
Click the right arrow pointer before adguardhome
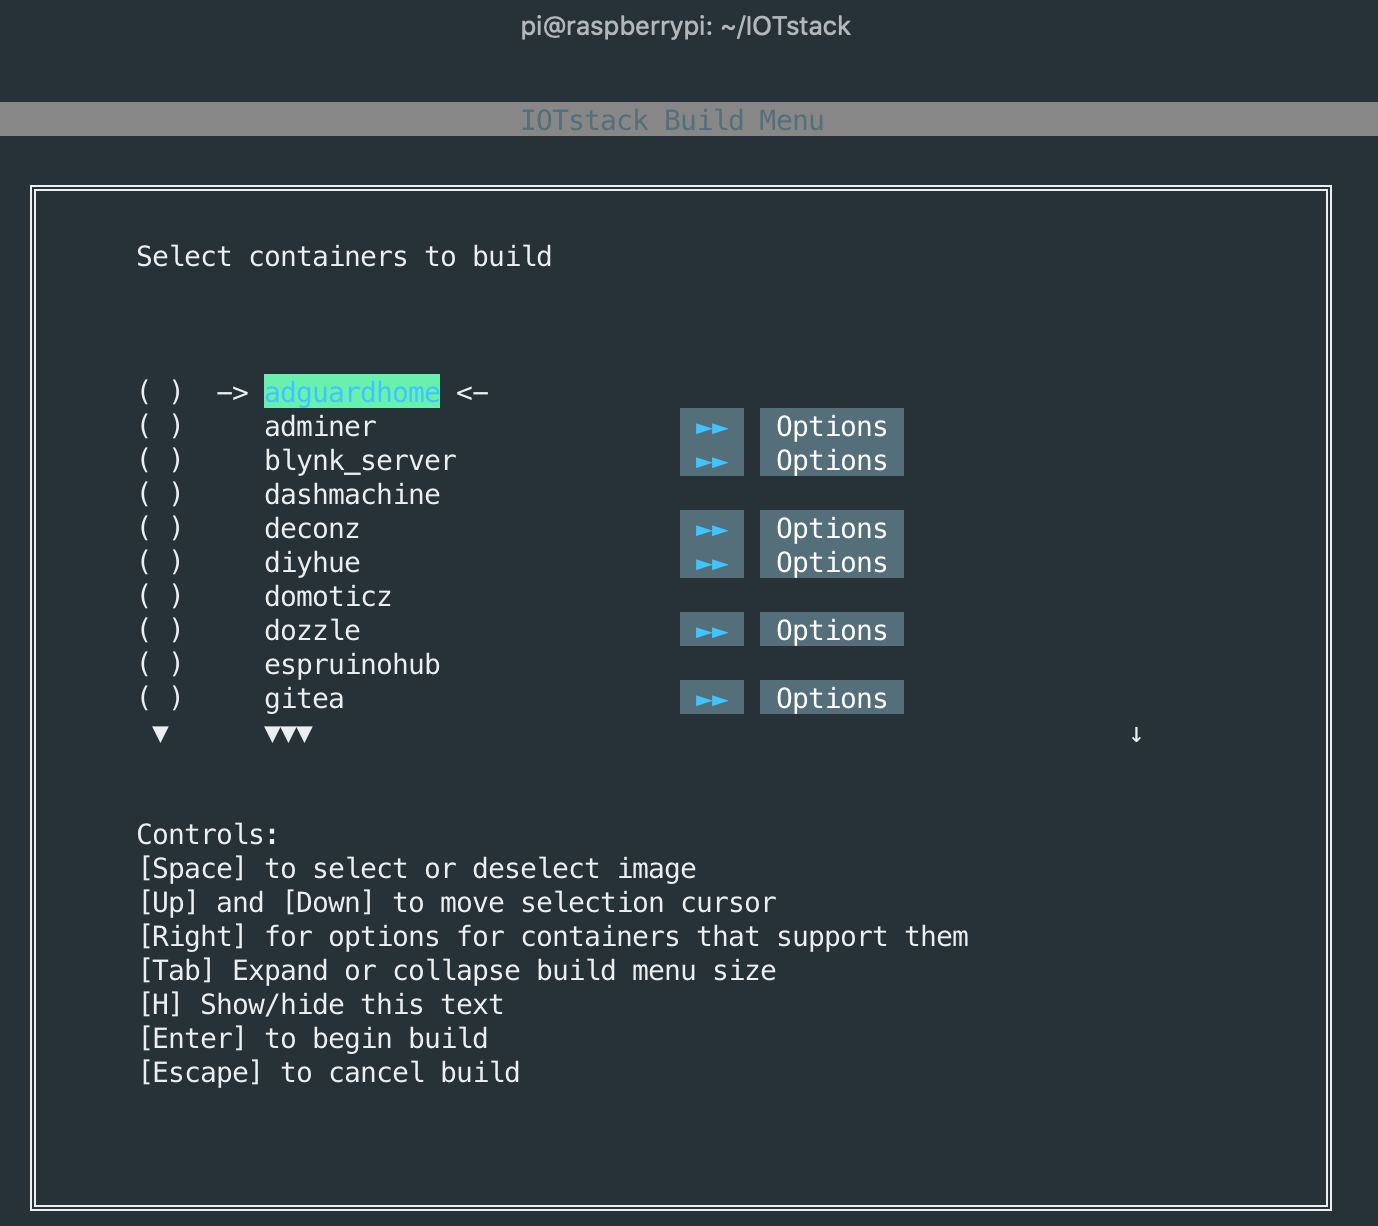tap(232, 393)
